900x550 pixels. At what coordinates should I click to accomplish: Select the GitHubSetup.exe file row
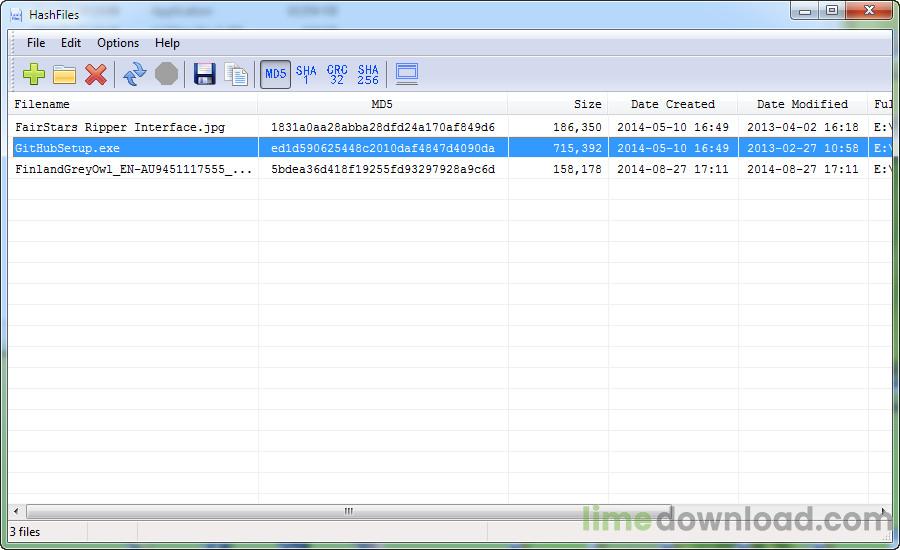(450, 148)
